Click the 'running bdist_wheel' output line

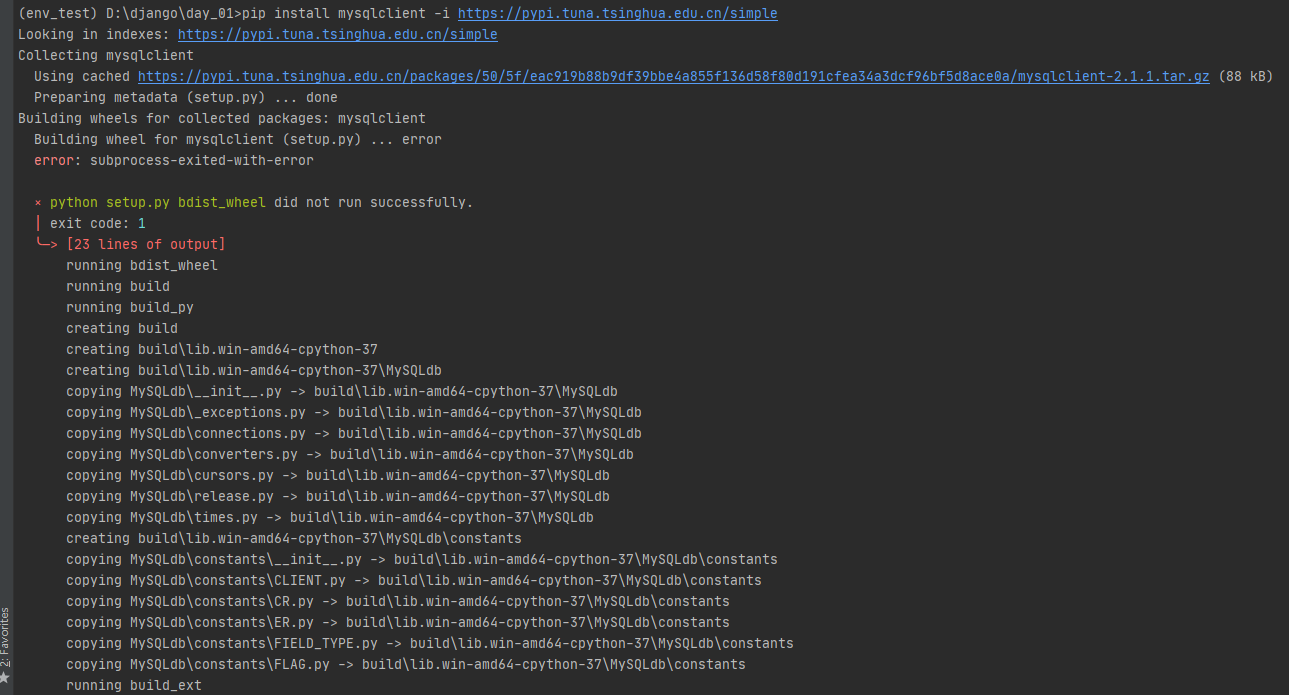[142, 265]
